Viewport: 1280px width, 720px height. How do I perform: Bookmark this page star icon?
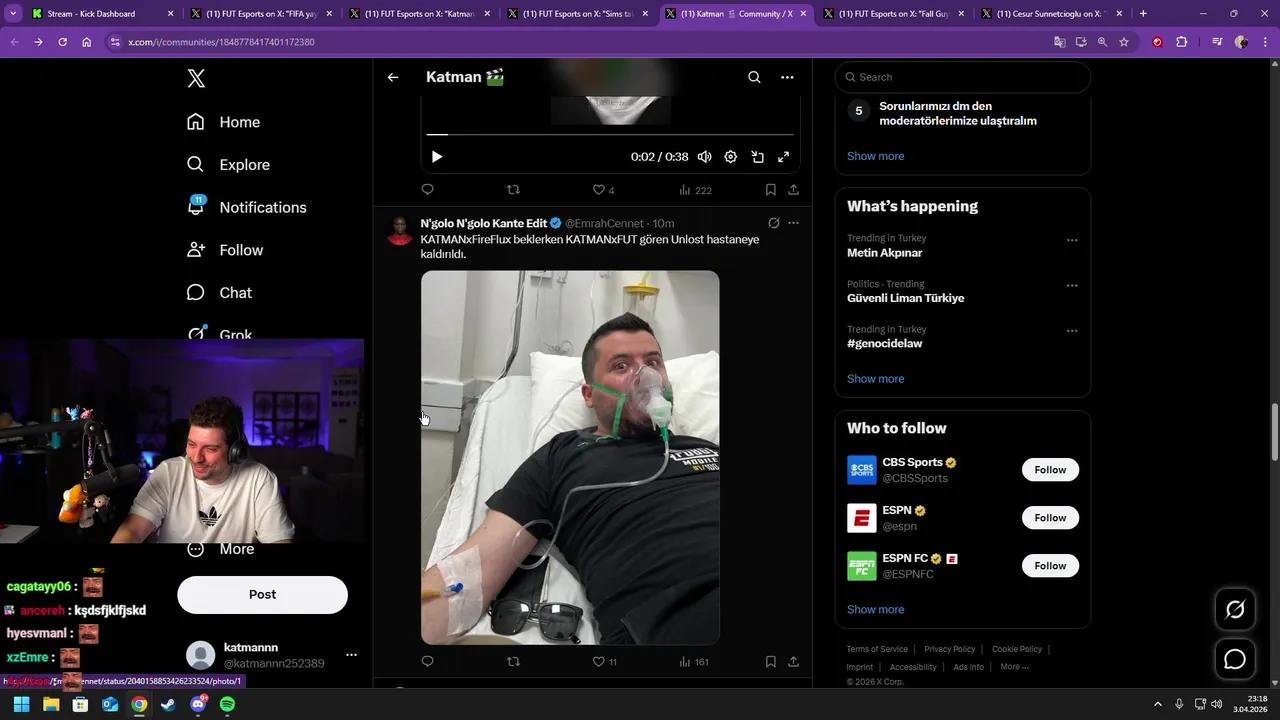click(1124, 42)
